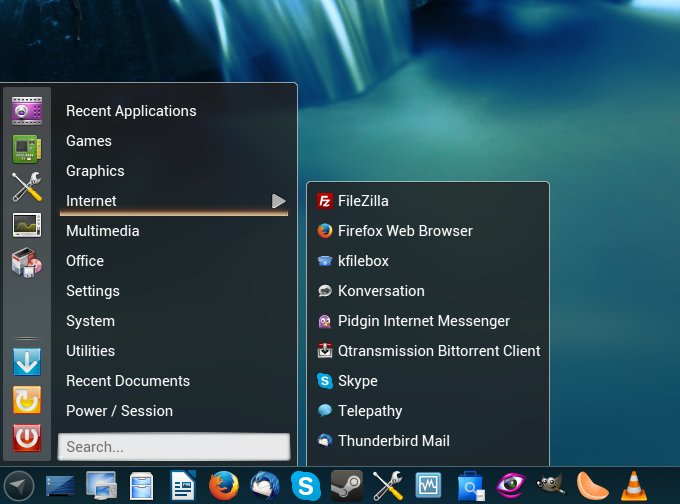The width and height of the screenshot is (680, 504).
Task: Launch Pidgin Internet Messenger
Action: tap(428, 321)
